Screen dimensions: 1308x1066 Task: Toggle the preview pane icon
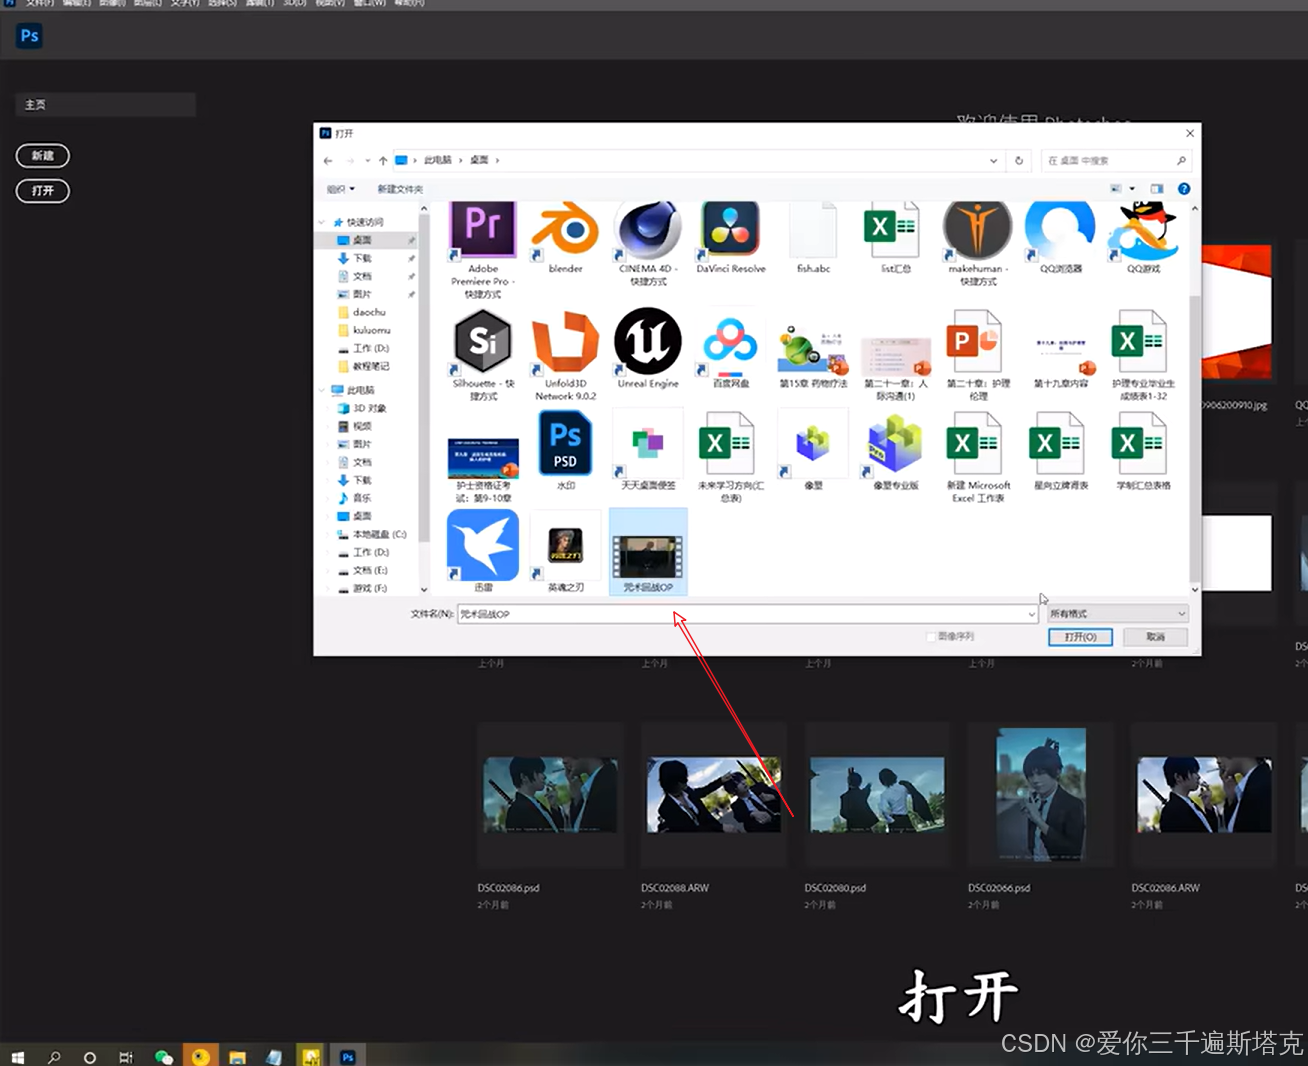(1157, 189)
